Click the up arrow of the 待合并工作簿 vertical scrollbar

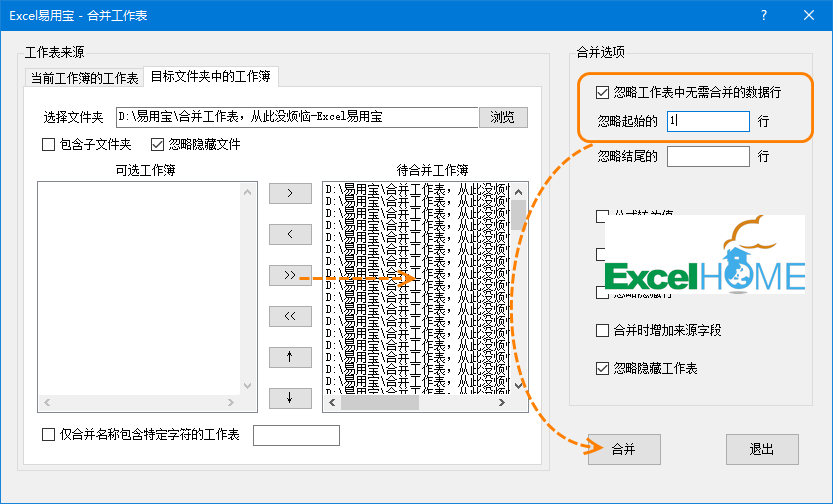(x=519, y=192)
